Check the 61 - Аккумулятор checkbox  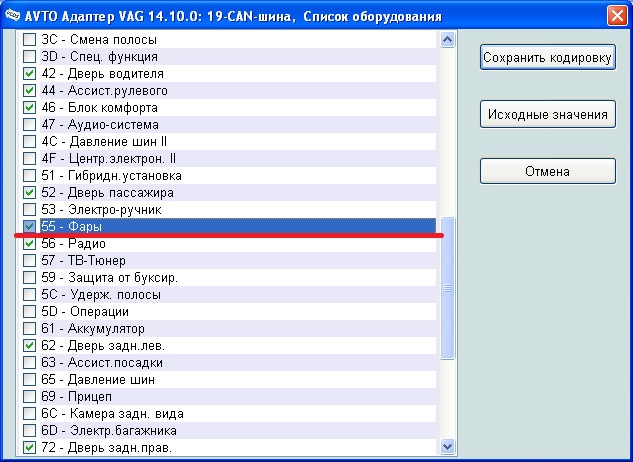click(x=29, y=329)
